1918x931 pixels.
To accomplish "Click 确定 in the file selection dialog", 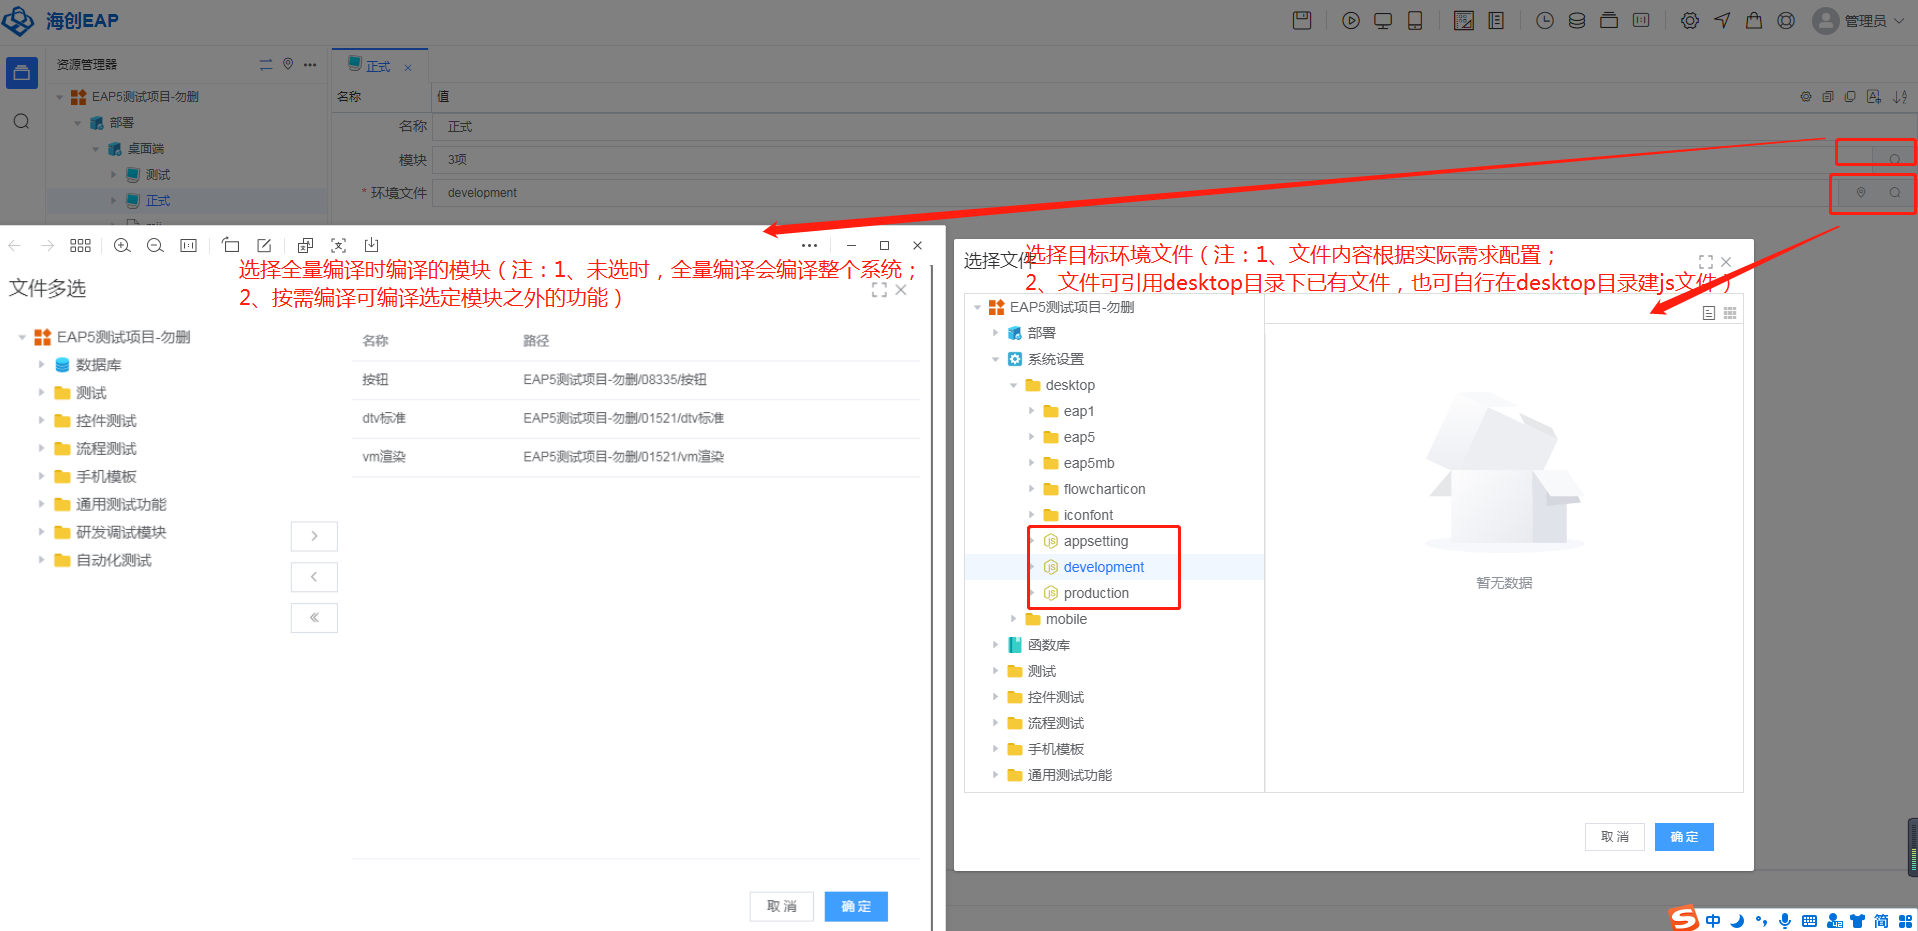I will (1683, 837).
